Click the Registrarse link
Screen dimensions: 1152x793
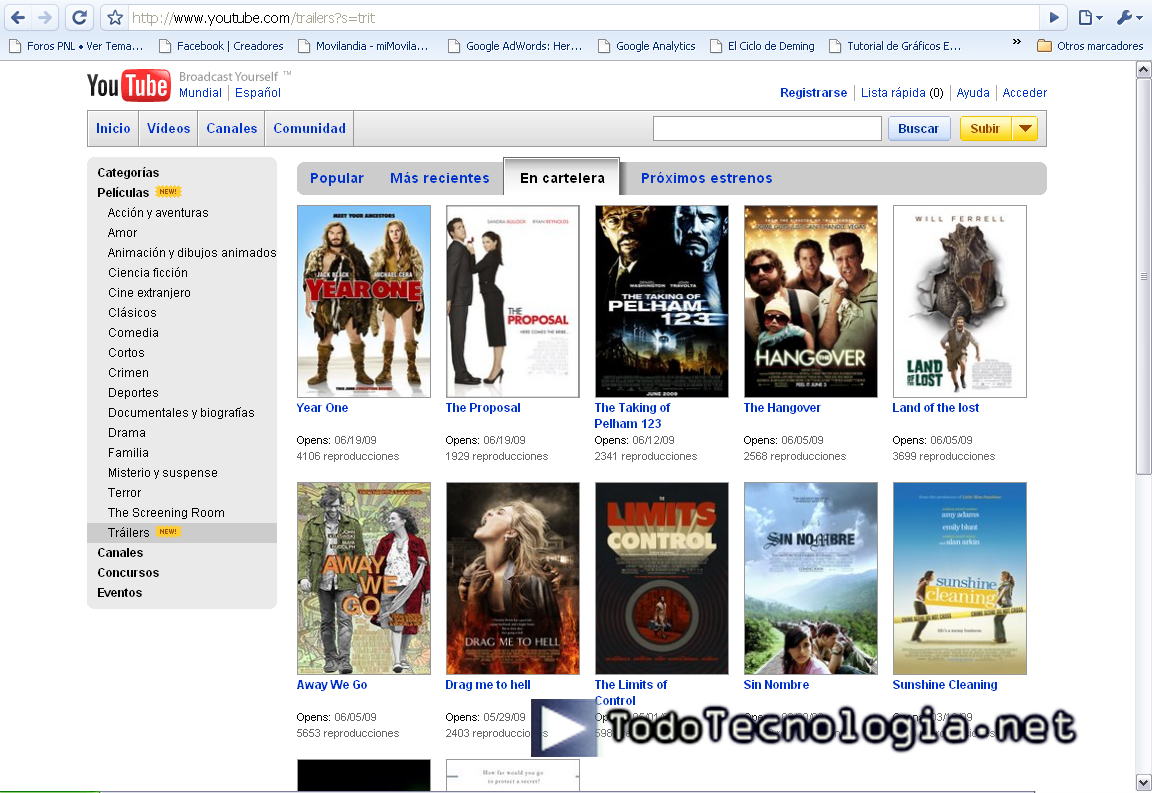pos(813,93)
